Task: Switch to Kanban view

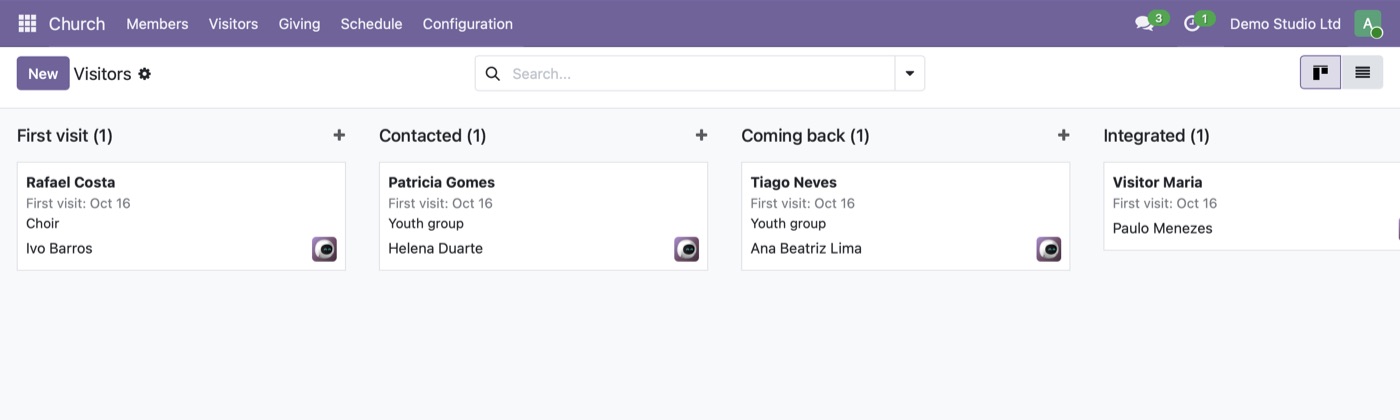Action: [1320, 73]
